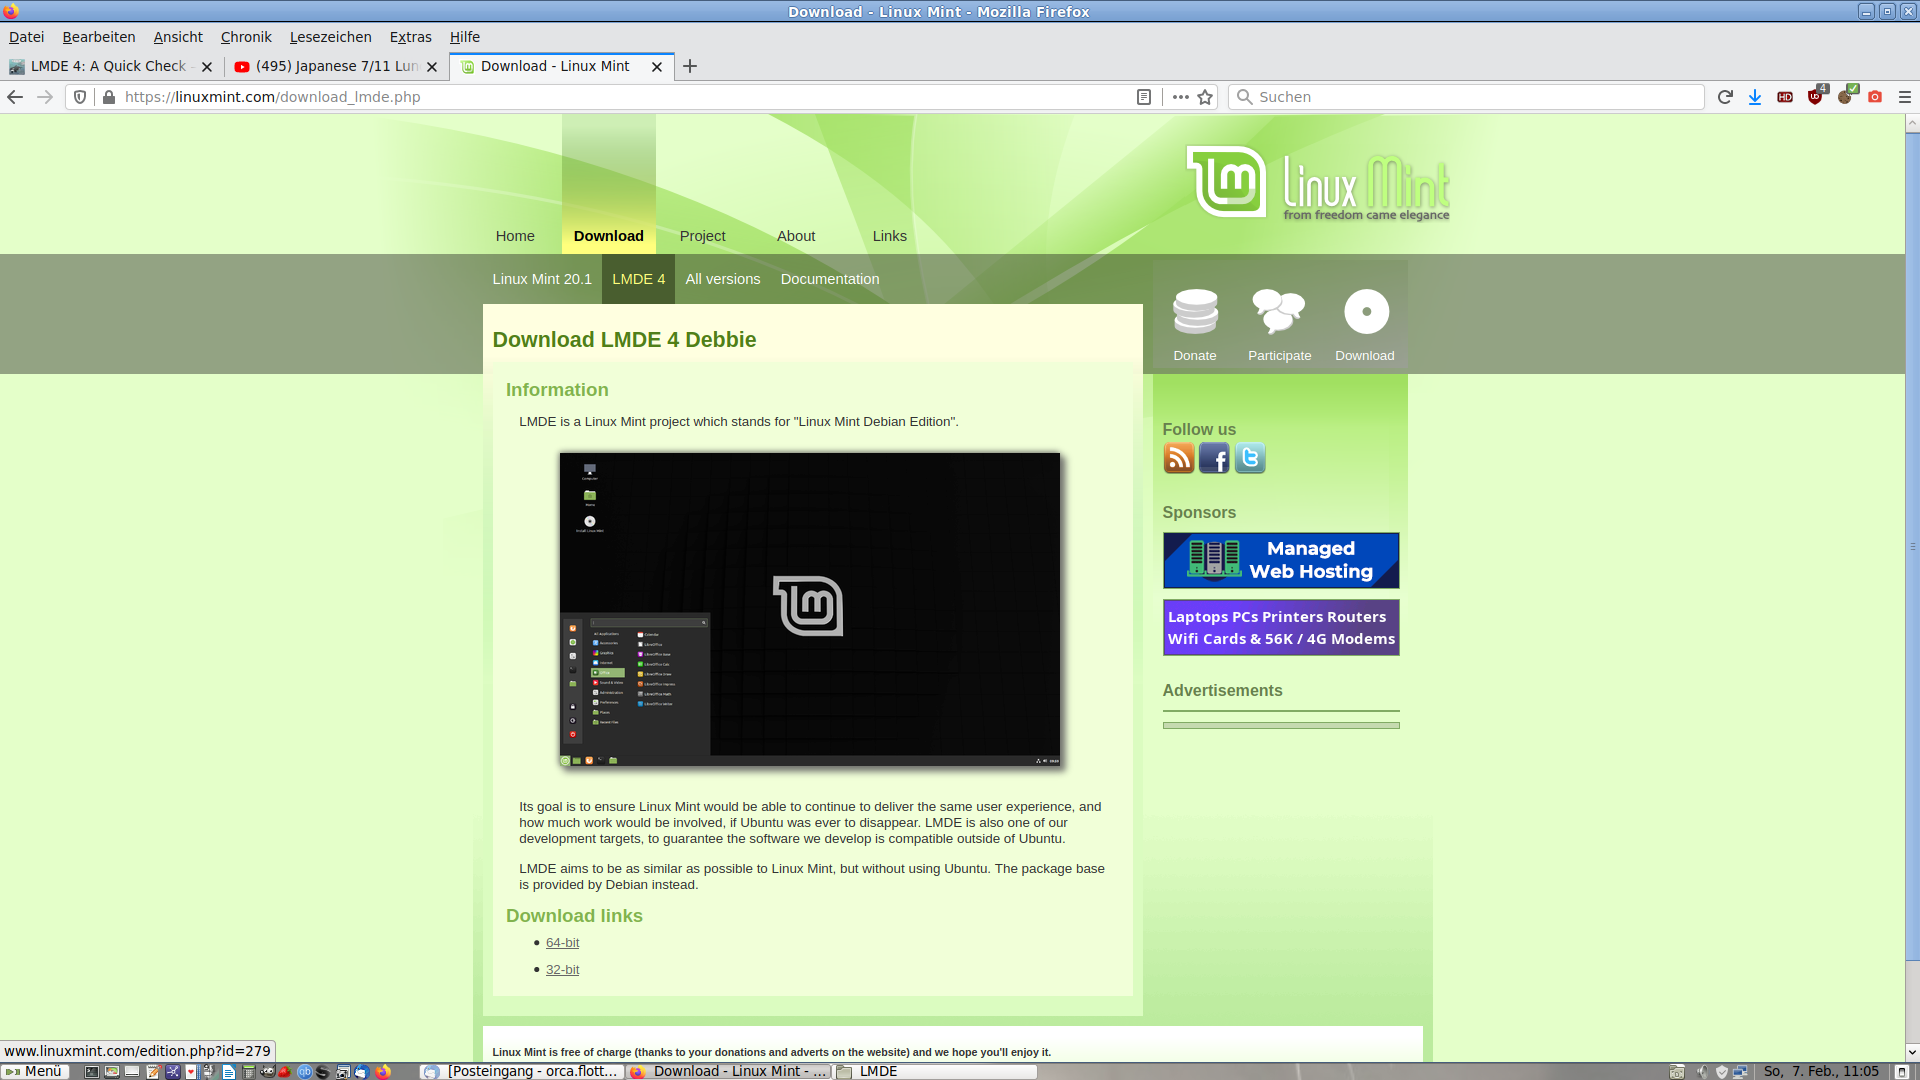Switch to LMDE file manager window in taskbar
1920x1080 pixels.
[x=934, y=1071]
